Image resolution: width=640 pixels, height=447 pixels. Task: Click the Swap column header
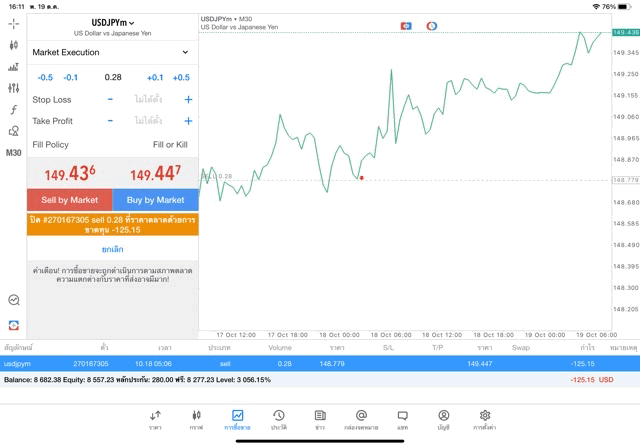(x=521, y=348)
